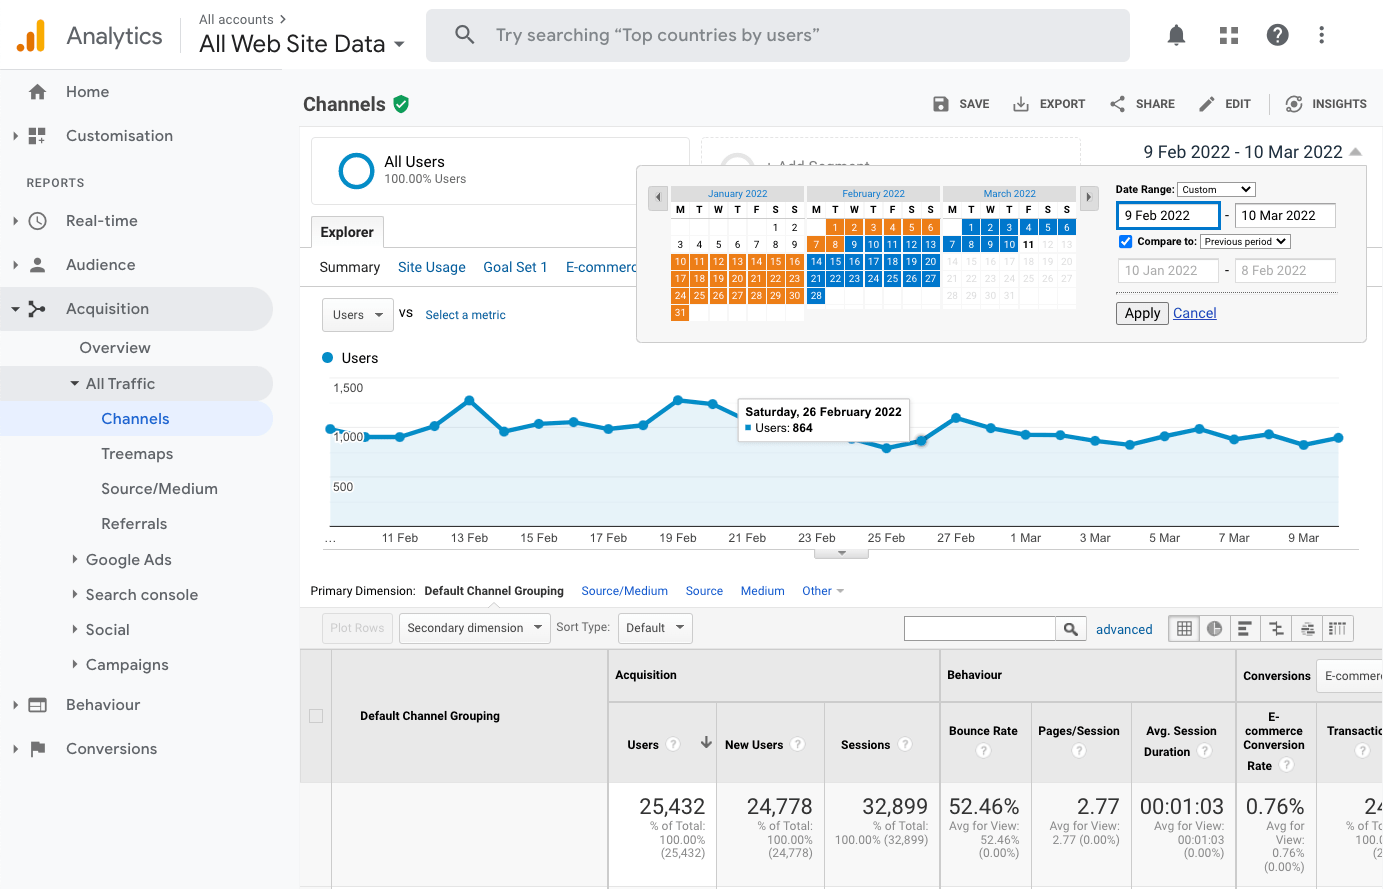Apply the selected date range
The width and height of the screenshot is (1383, 889).
point(1141,312)
